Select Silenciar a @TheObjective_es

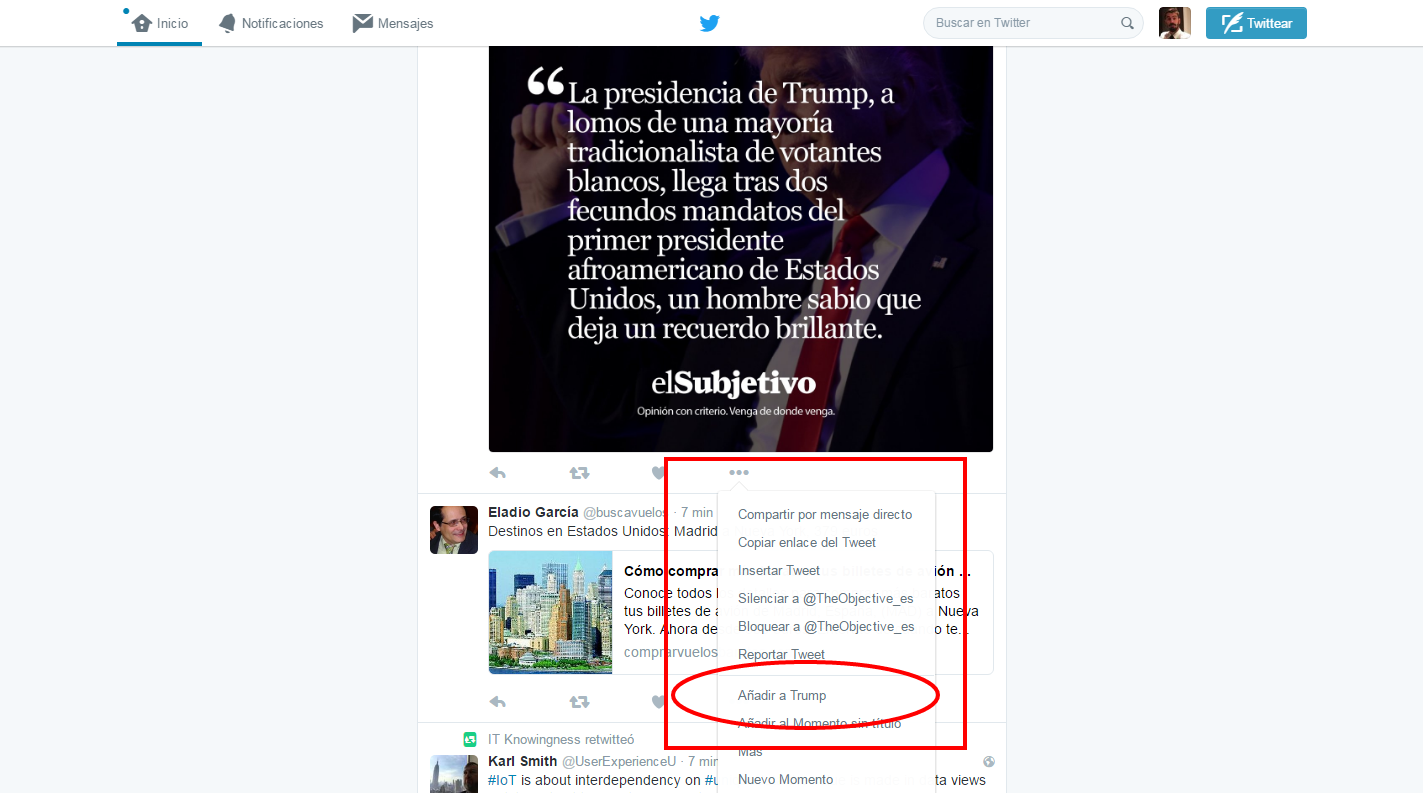coord(825,599)
